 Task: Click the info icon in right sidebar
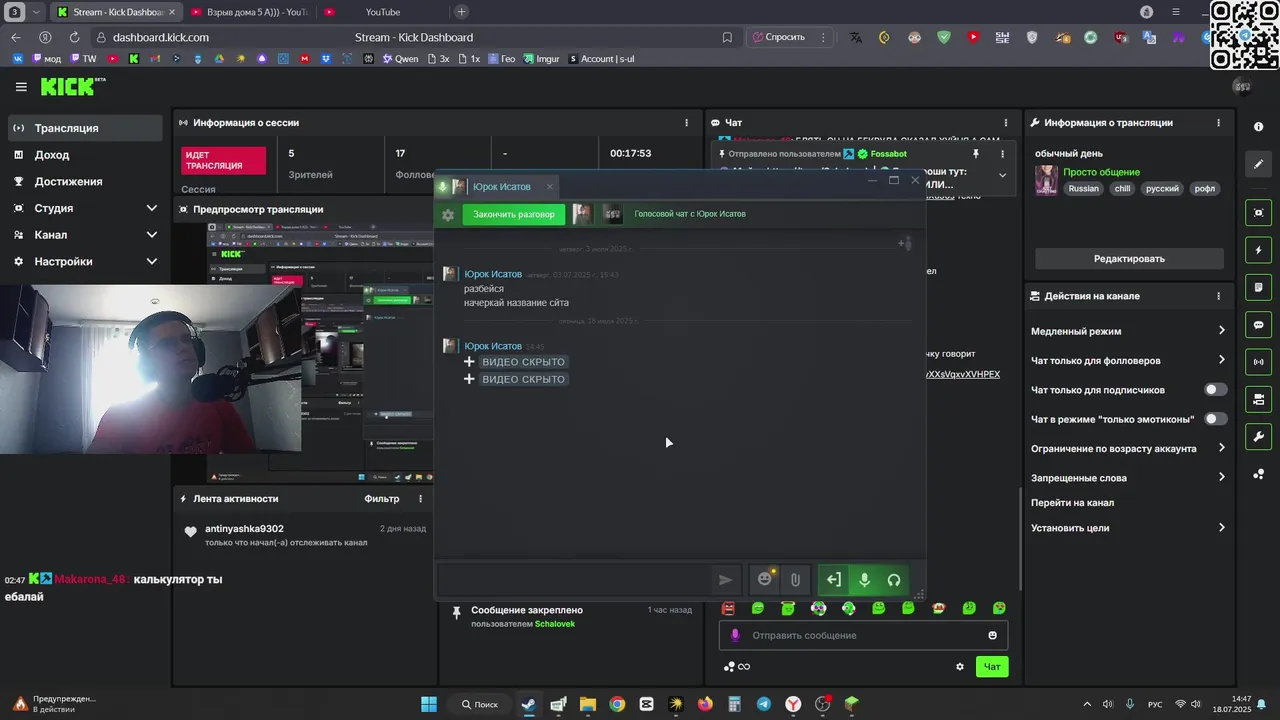pos(1258,127)
